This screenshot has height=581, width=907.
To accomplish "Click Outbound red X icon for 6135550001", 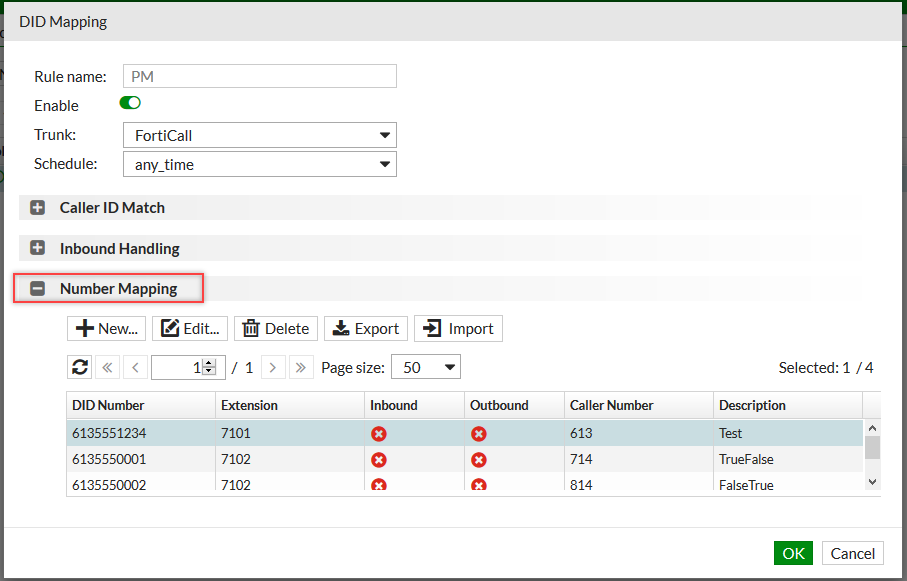I will 478,459.
